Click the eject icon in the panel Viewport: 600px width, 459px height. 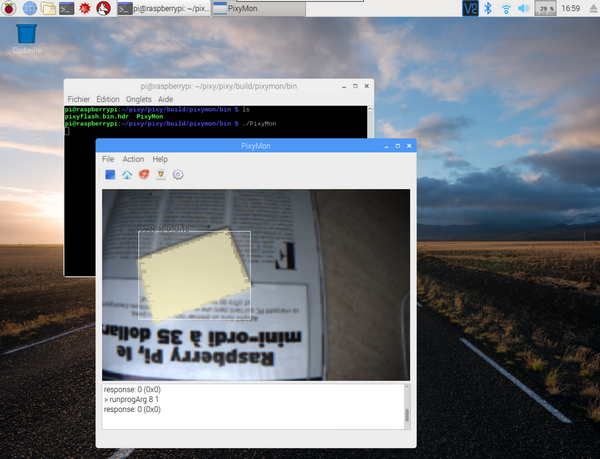(x=593, y=8)
